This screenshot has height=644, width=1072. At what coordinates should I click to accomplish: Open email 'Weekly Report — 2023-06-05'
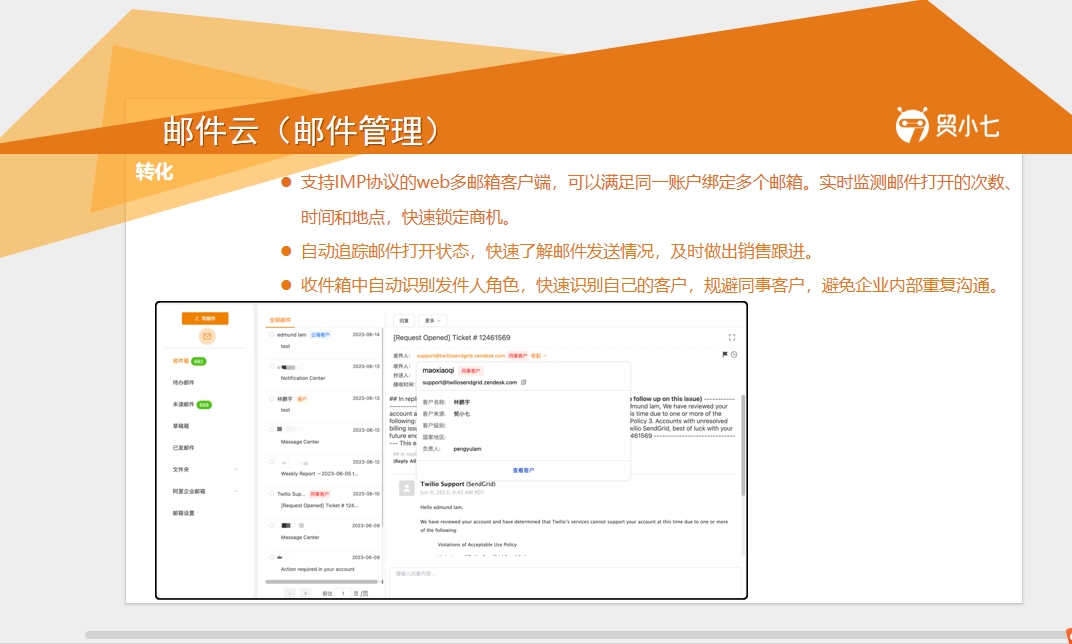pos(319,474)
